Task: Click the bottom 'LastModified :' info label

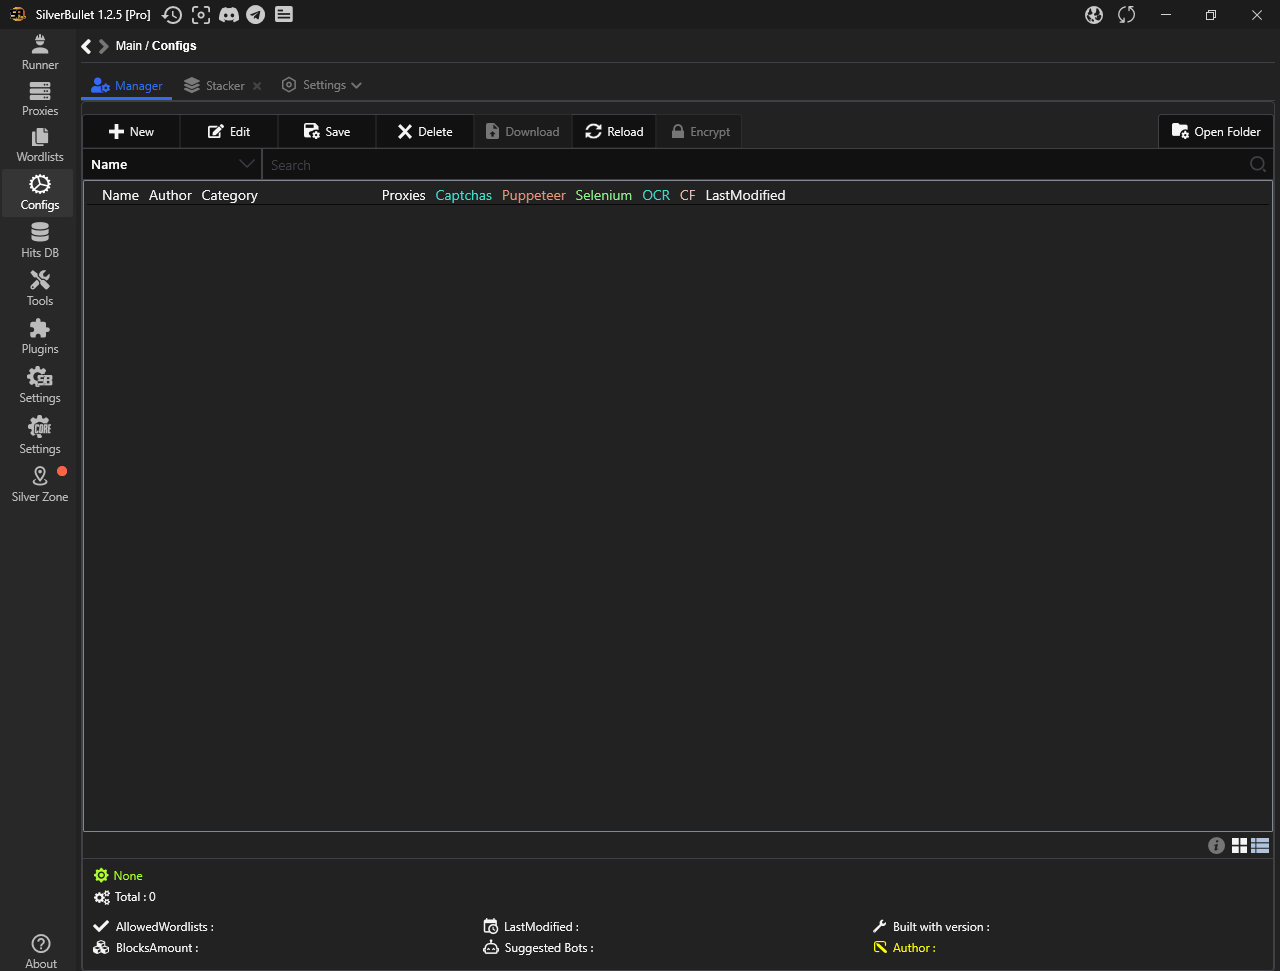Action: [x=541, y=927]
